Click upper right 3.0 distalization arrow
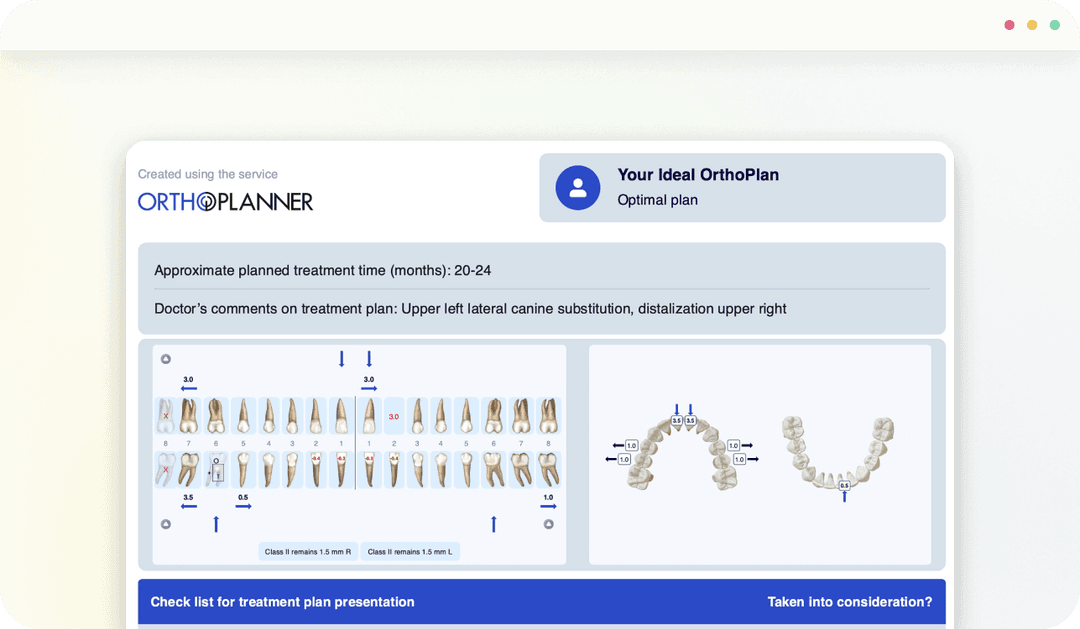The height and width of the screenshot is (629, 1080). (188, 387)
